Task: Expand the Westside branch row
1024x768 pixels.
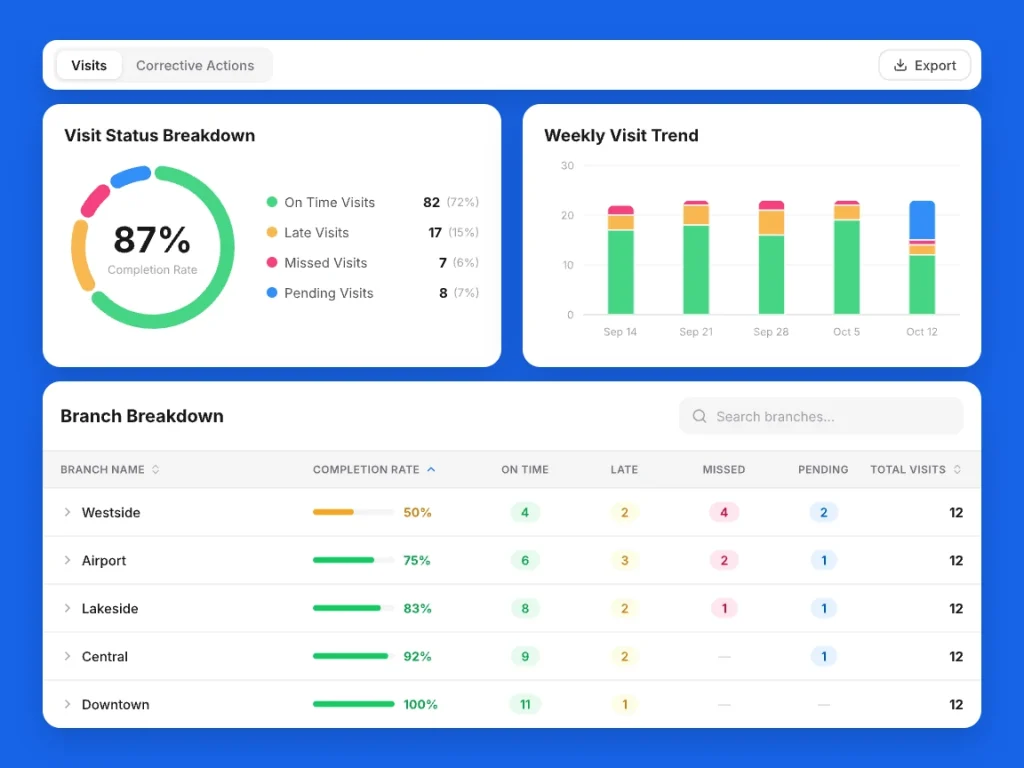Action: 67,513
